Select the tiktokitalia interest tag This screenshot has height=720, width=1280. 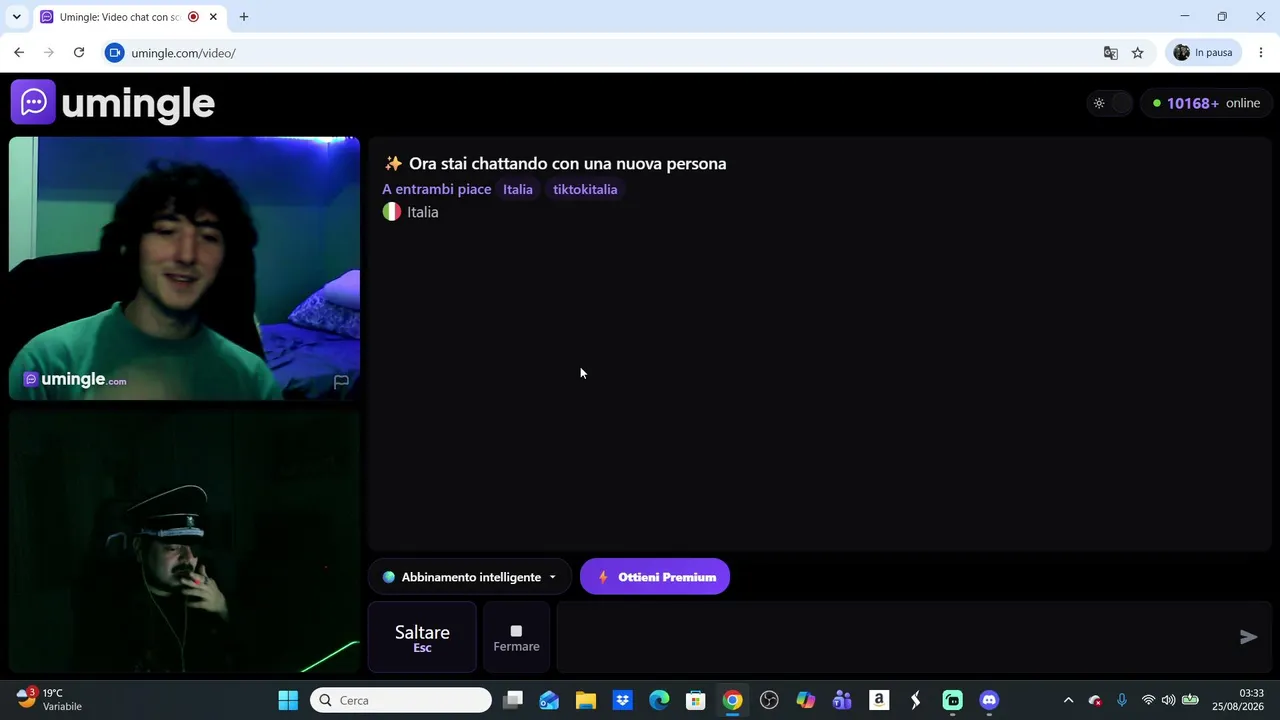tap(585, 189)
